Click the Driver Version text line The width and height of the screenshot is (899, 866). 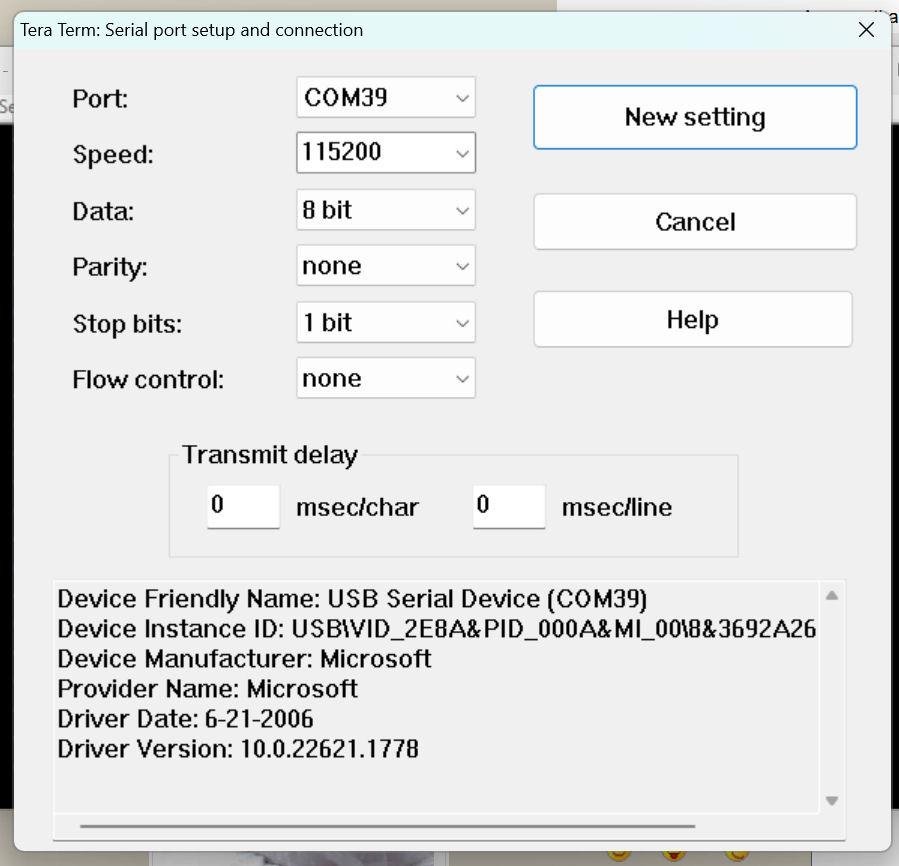[238, 749]
